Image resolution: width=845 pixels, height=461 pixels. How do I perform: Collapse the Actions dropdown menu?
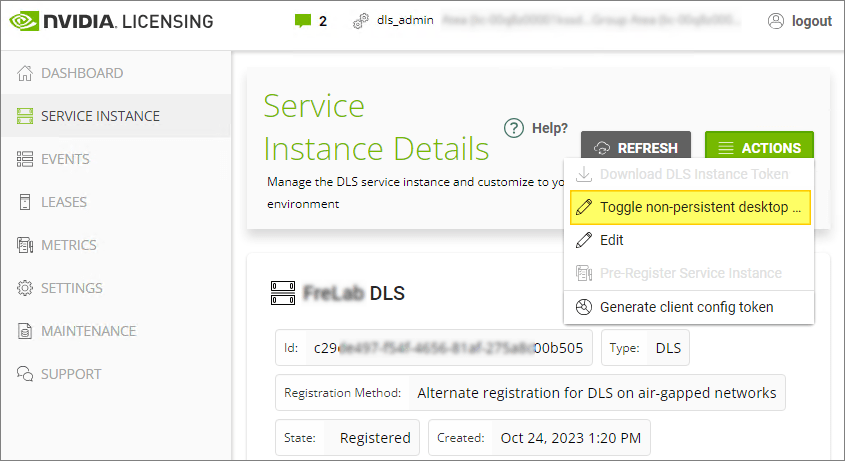(759, 148)
